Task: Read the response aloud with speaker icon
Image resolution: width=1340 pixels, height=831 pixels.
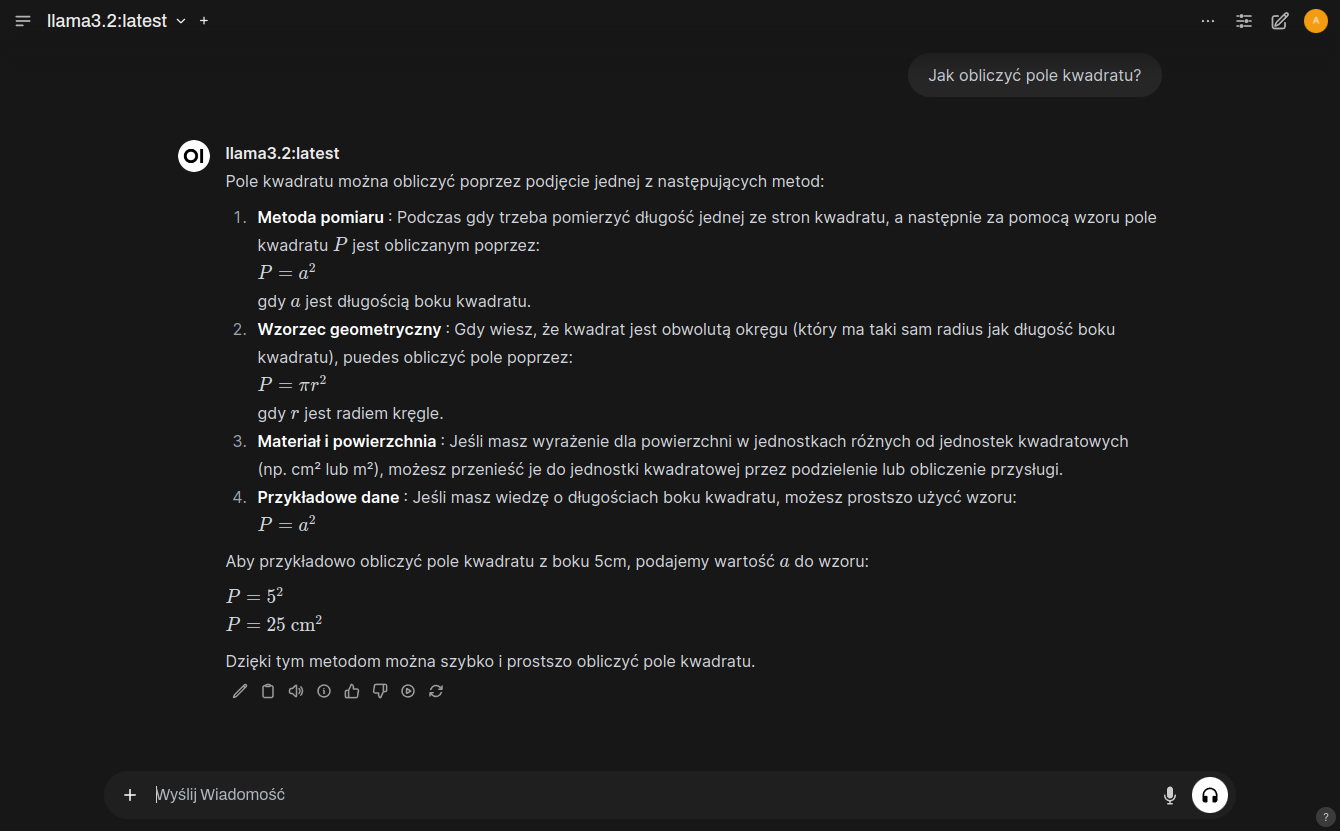Action: click(x=296, y=691)
